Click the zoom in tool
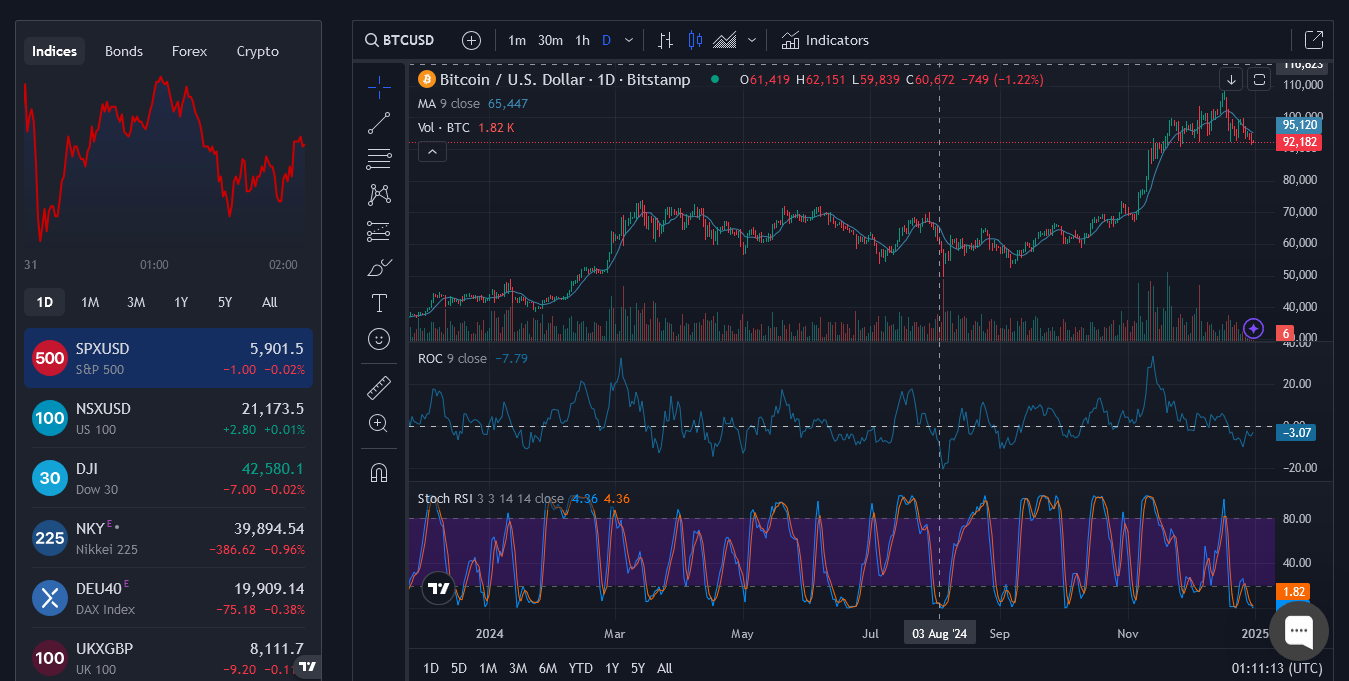This screenshot has width=1349, height=681. point(379,423)
